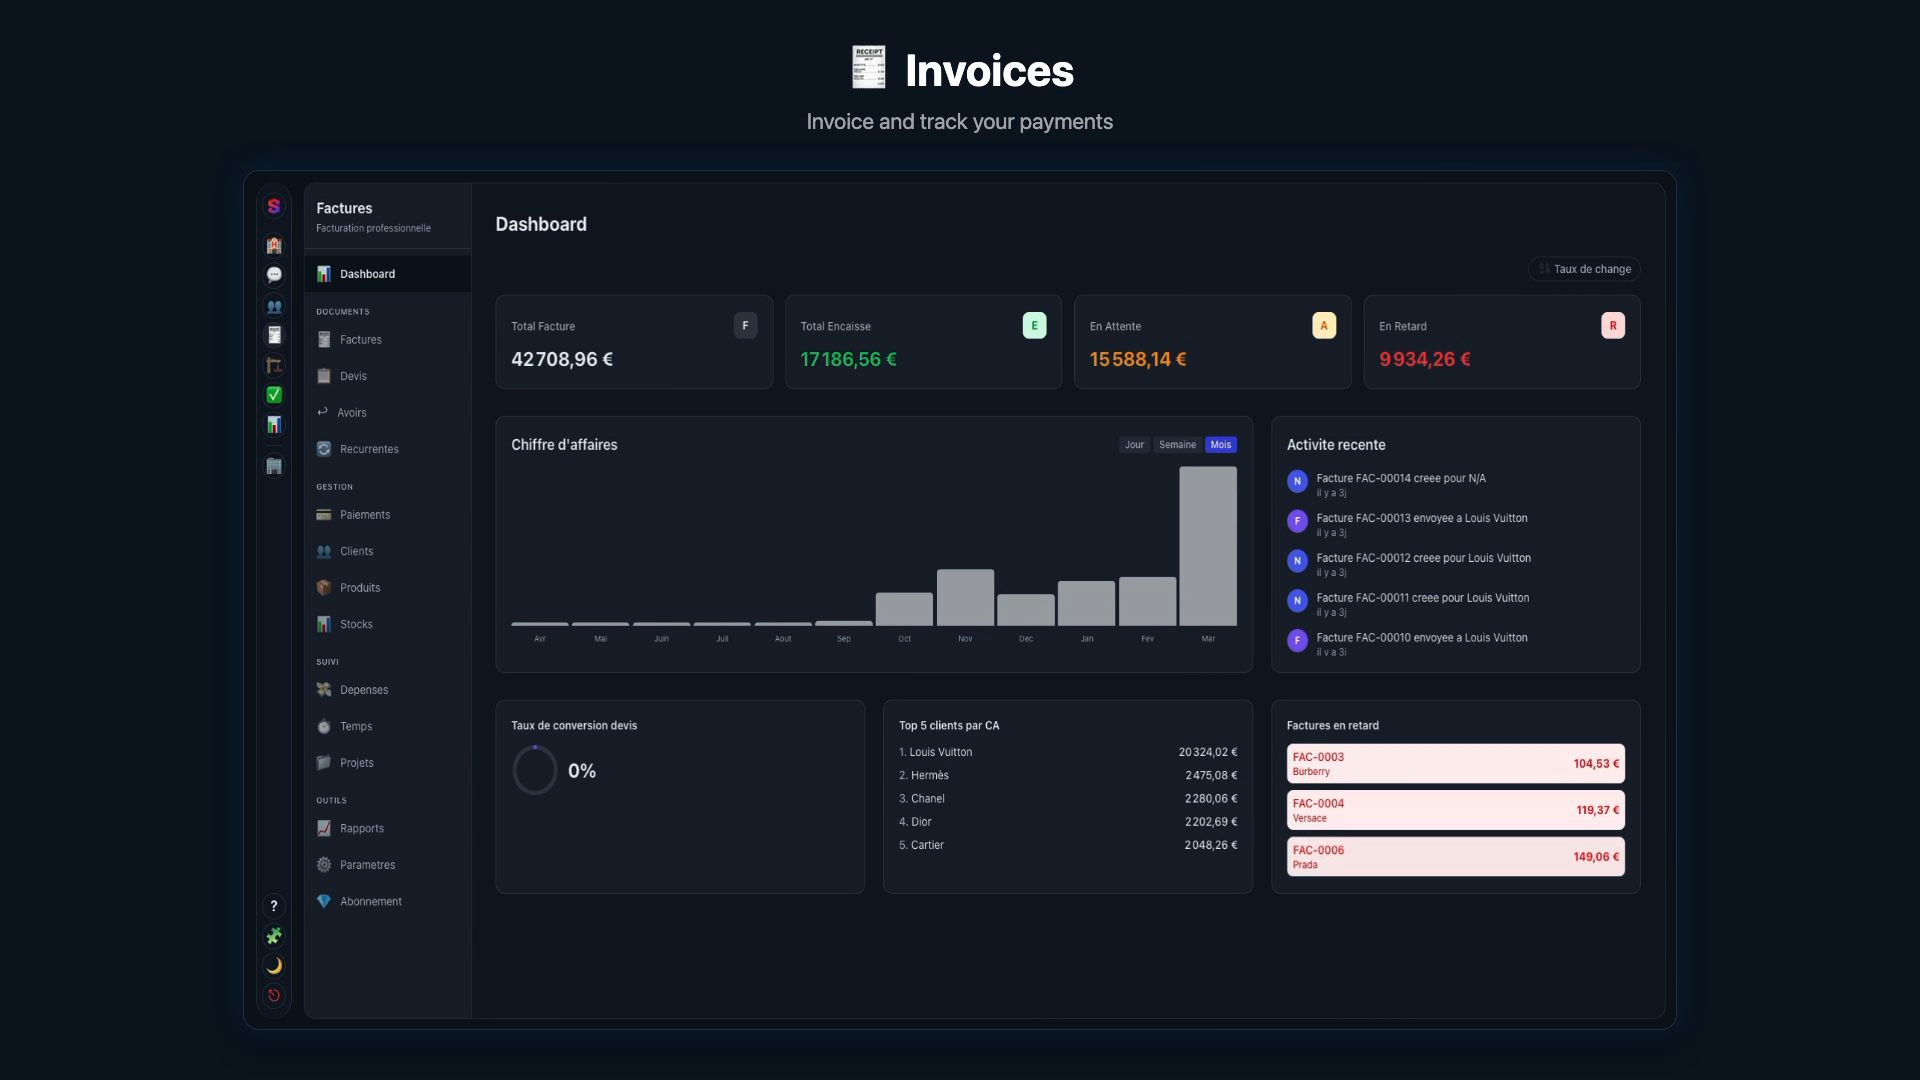Image resolution: width=1920 pixels, height=1080 pixels.
Task: Open Devis in the sidebar menu
Action: [x=353, y=377]
